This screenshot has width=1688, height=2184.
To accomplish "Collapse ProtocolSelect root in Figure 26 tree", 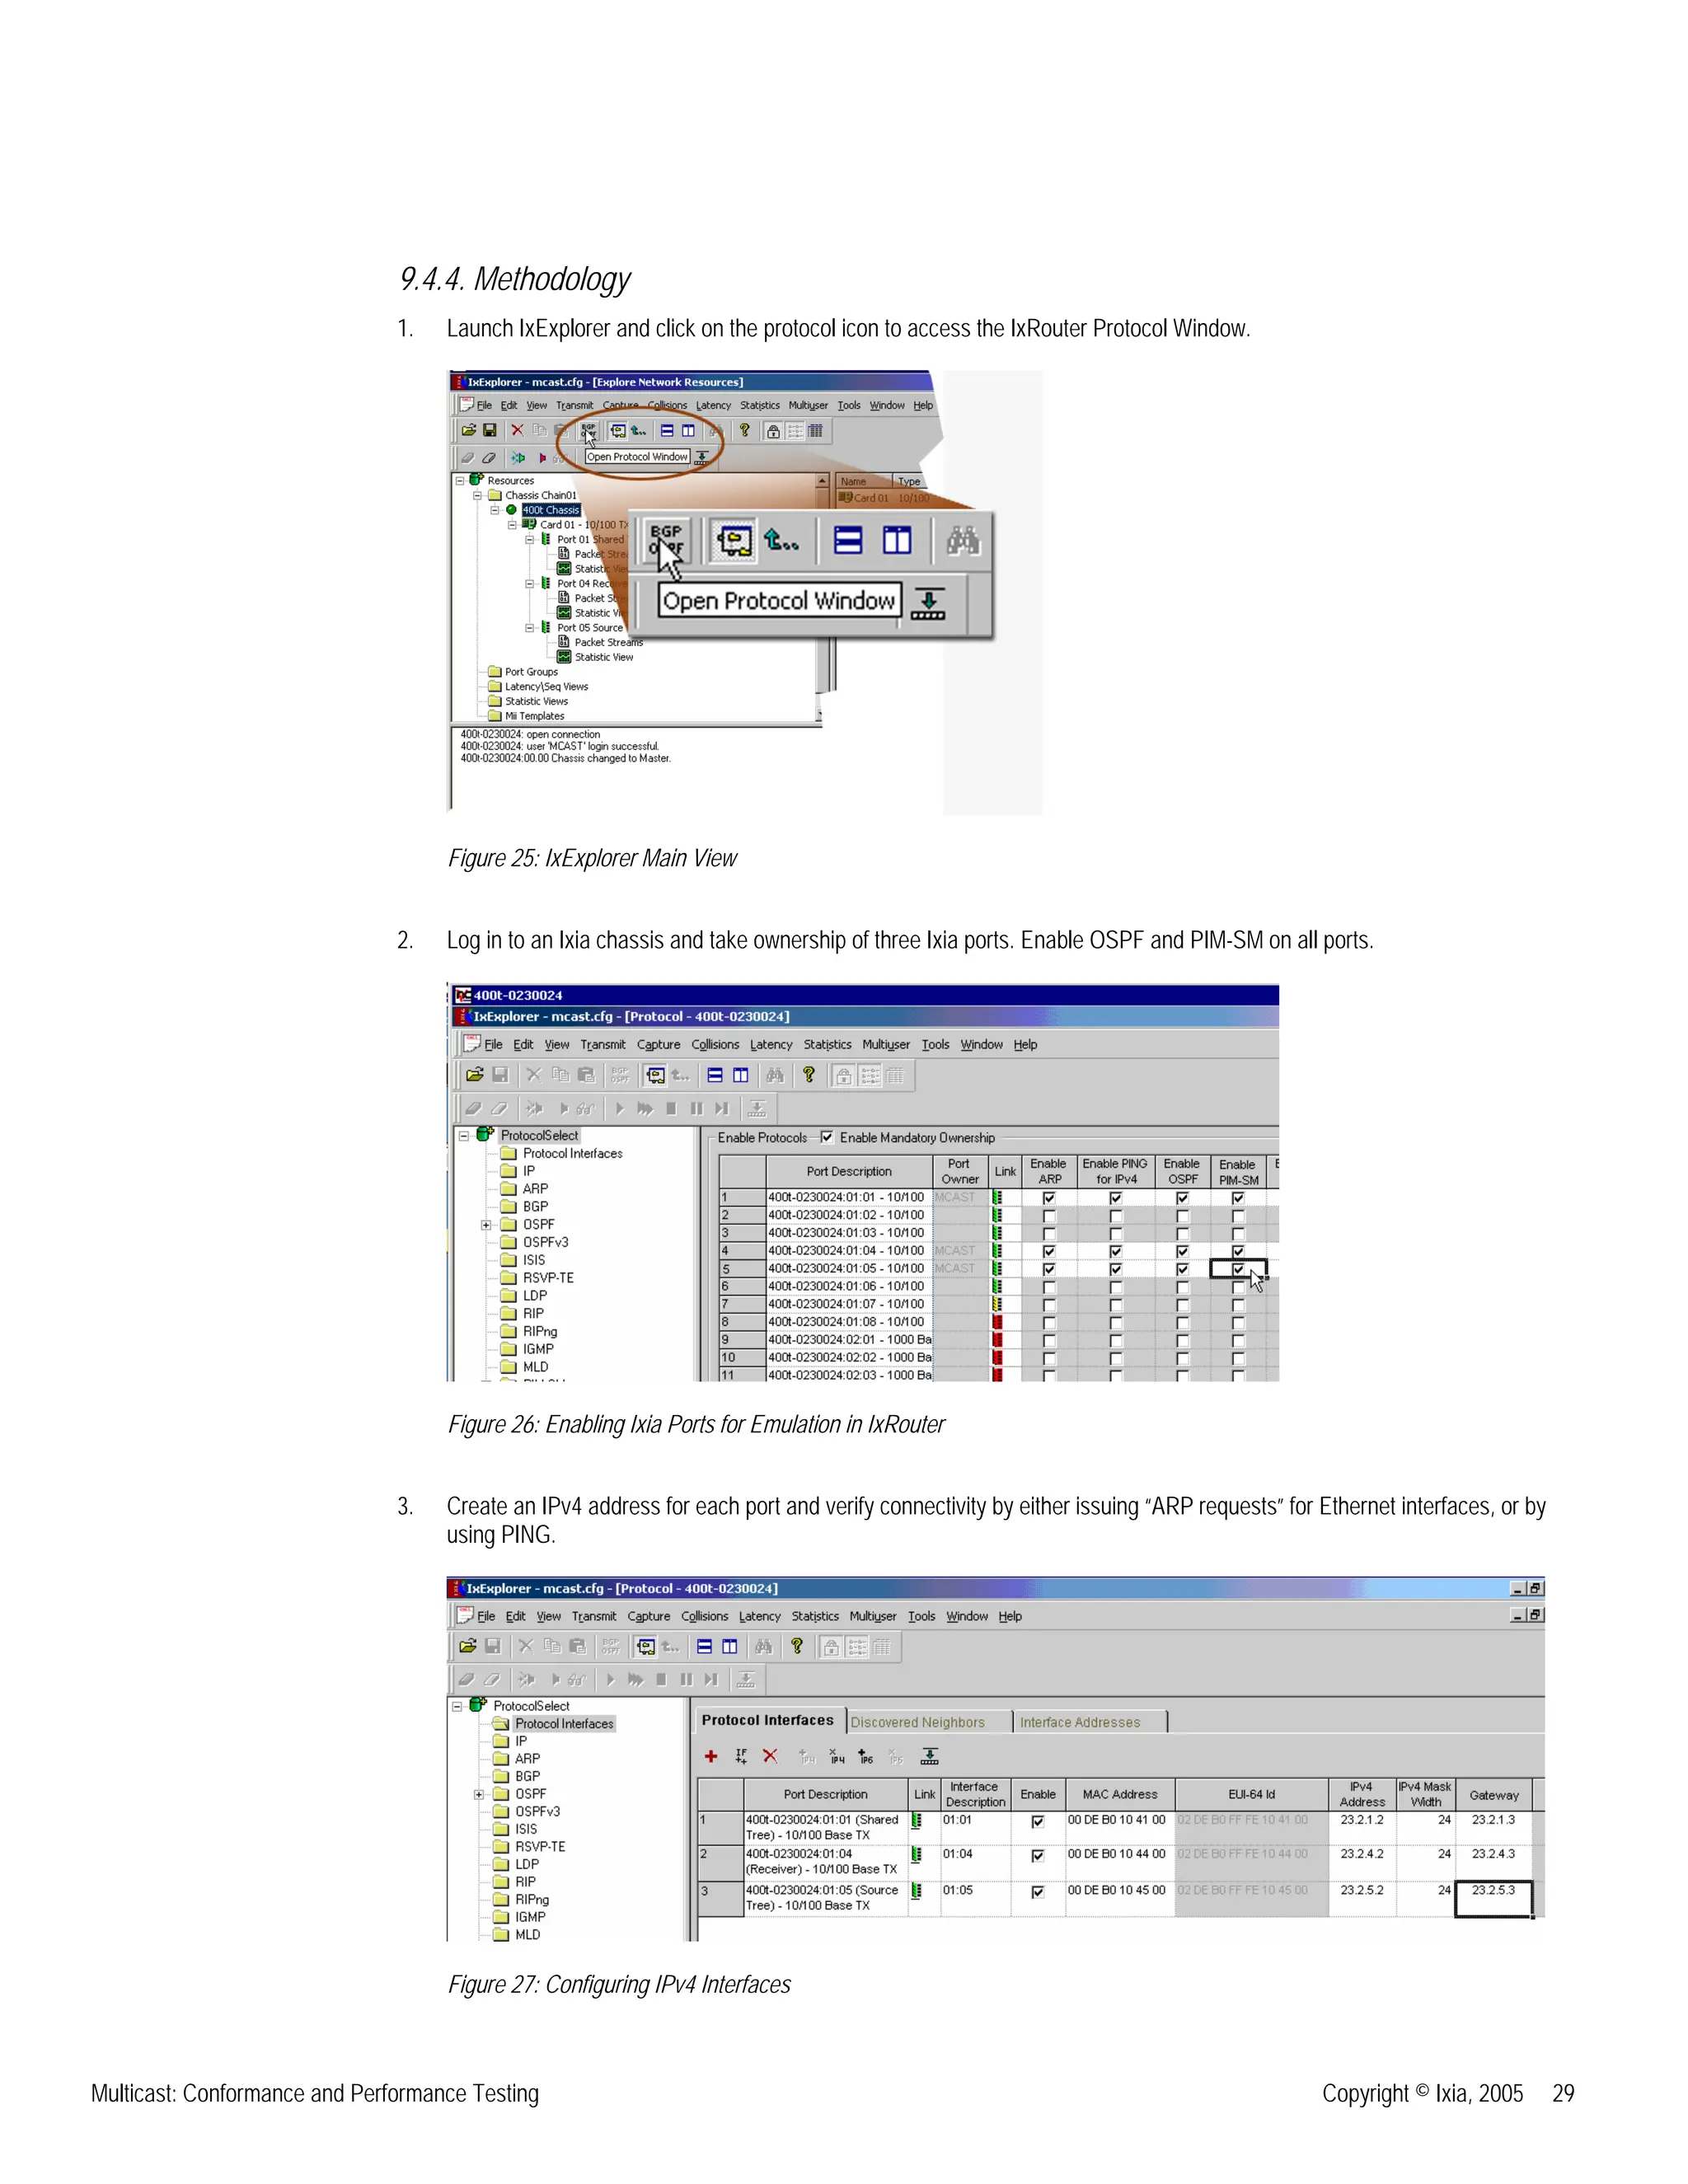I will [464, 1136].
